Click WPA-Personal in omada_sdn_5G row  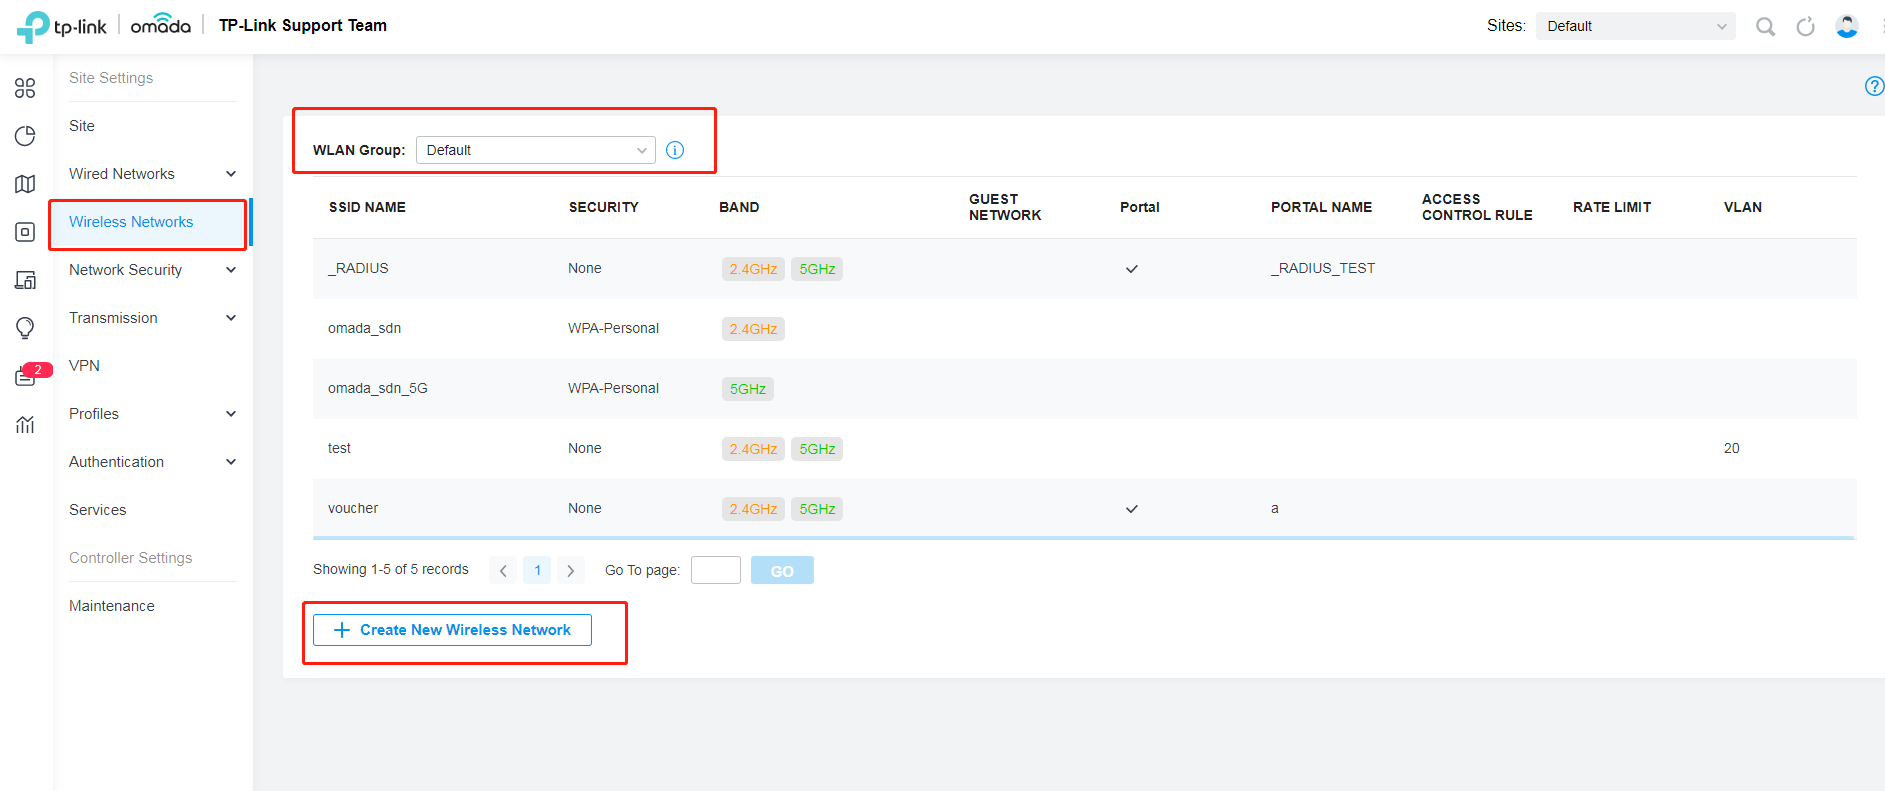pos(613,388)
